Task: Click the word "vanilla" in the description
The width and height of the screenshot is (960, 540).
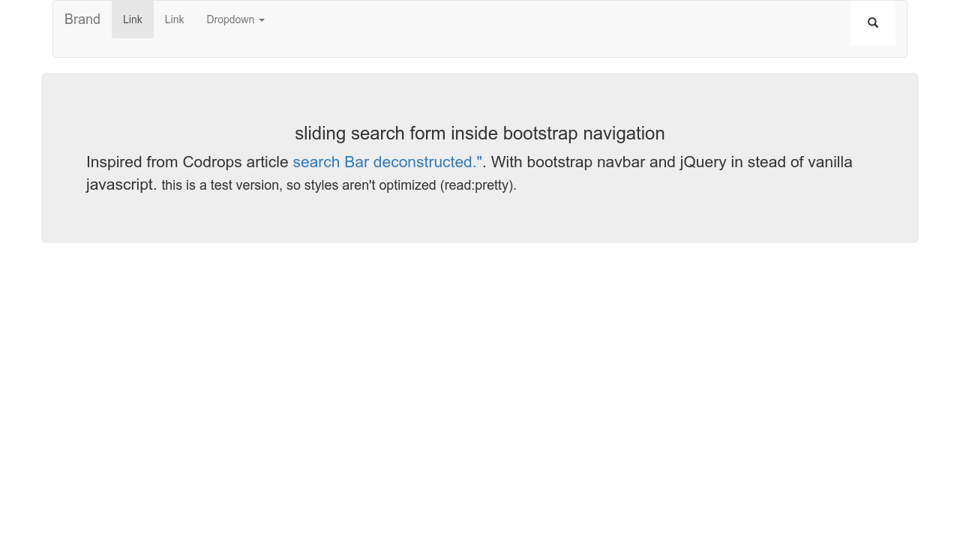Action: (829, 162)
